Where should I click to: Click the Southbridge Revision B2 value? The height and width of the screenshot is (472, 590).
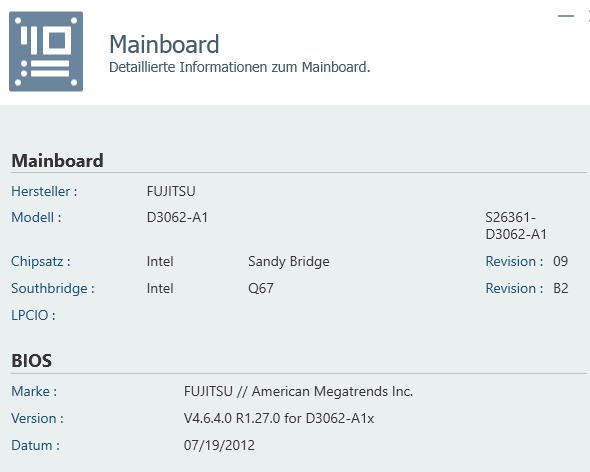pyautogui.click(x=560, y=289)
